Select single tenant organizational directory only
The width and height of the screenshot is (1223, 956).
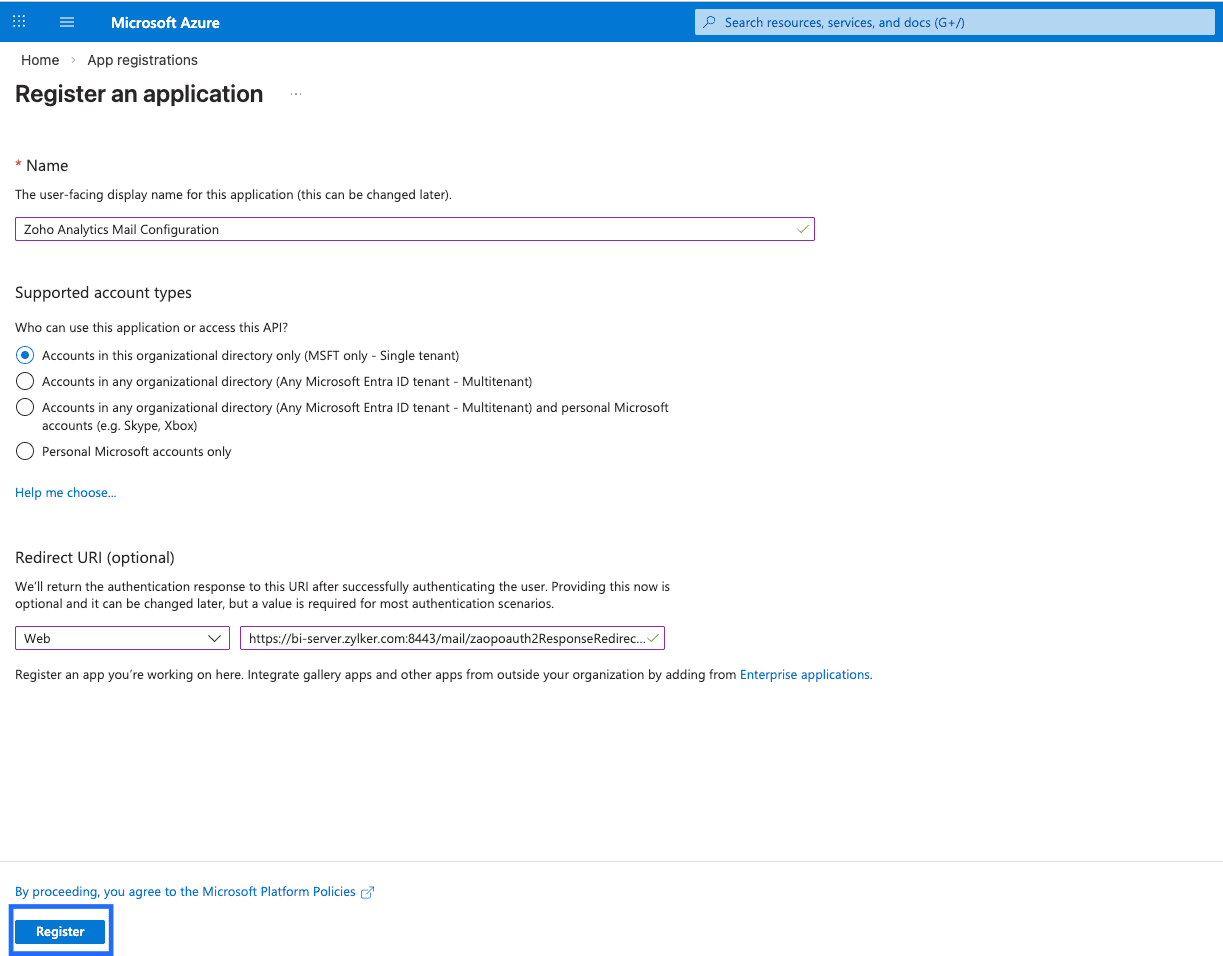[25, 355]
